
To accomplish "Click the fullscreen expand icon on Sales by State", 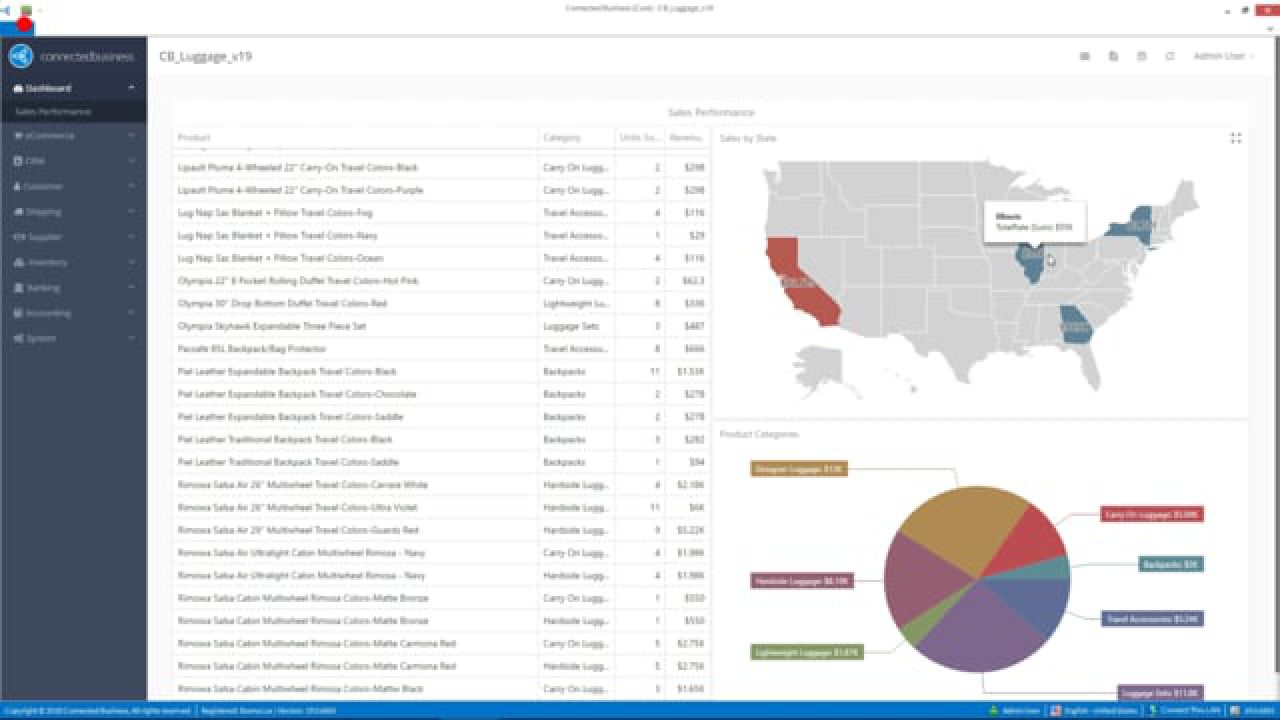I will point(1236,138).
